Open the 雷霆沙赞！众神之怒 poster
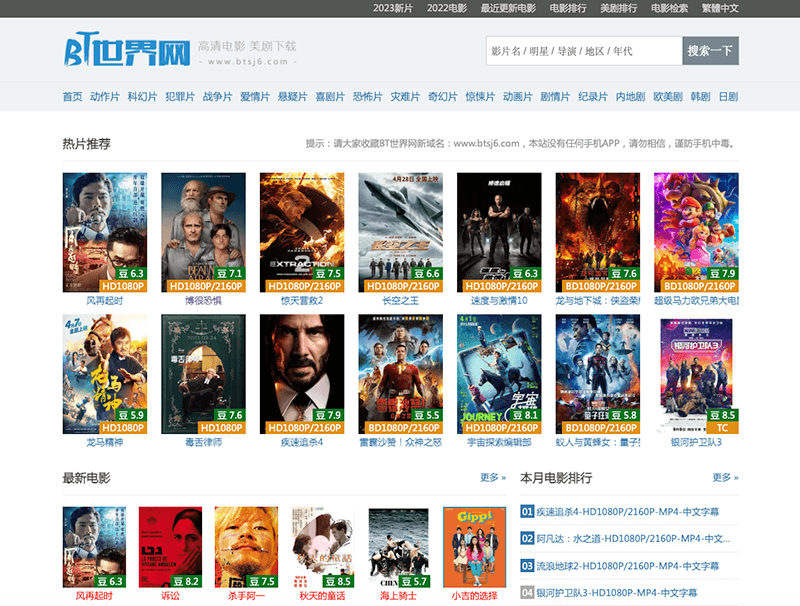 click(x=401, y=374)
